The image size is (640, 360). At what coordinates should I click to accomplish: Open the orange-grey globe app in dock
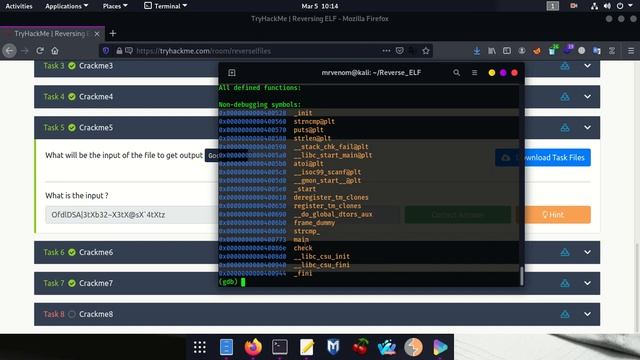click(413, 347)
